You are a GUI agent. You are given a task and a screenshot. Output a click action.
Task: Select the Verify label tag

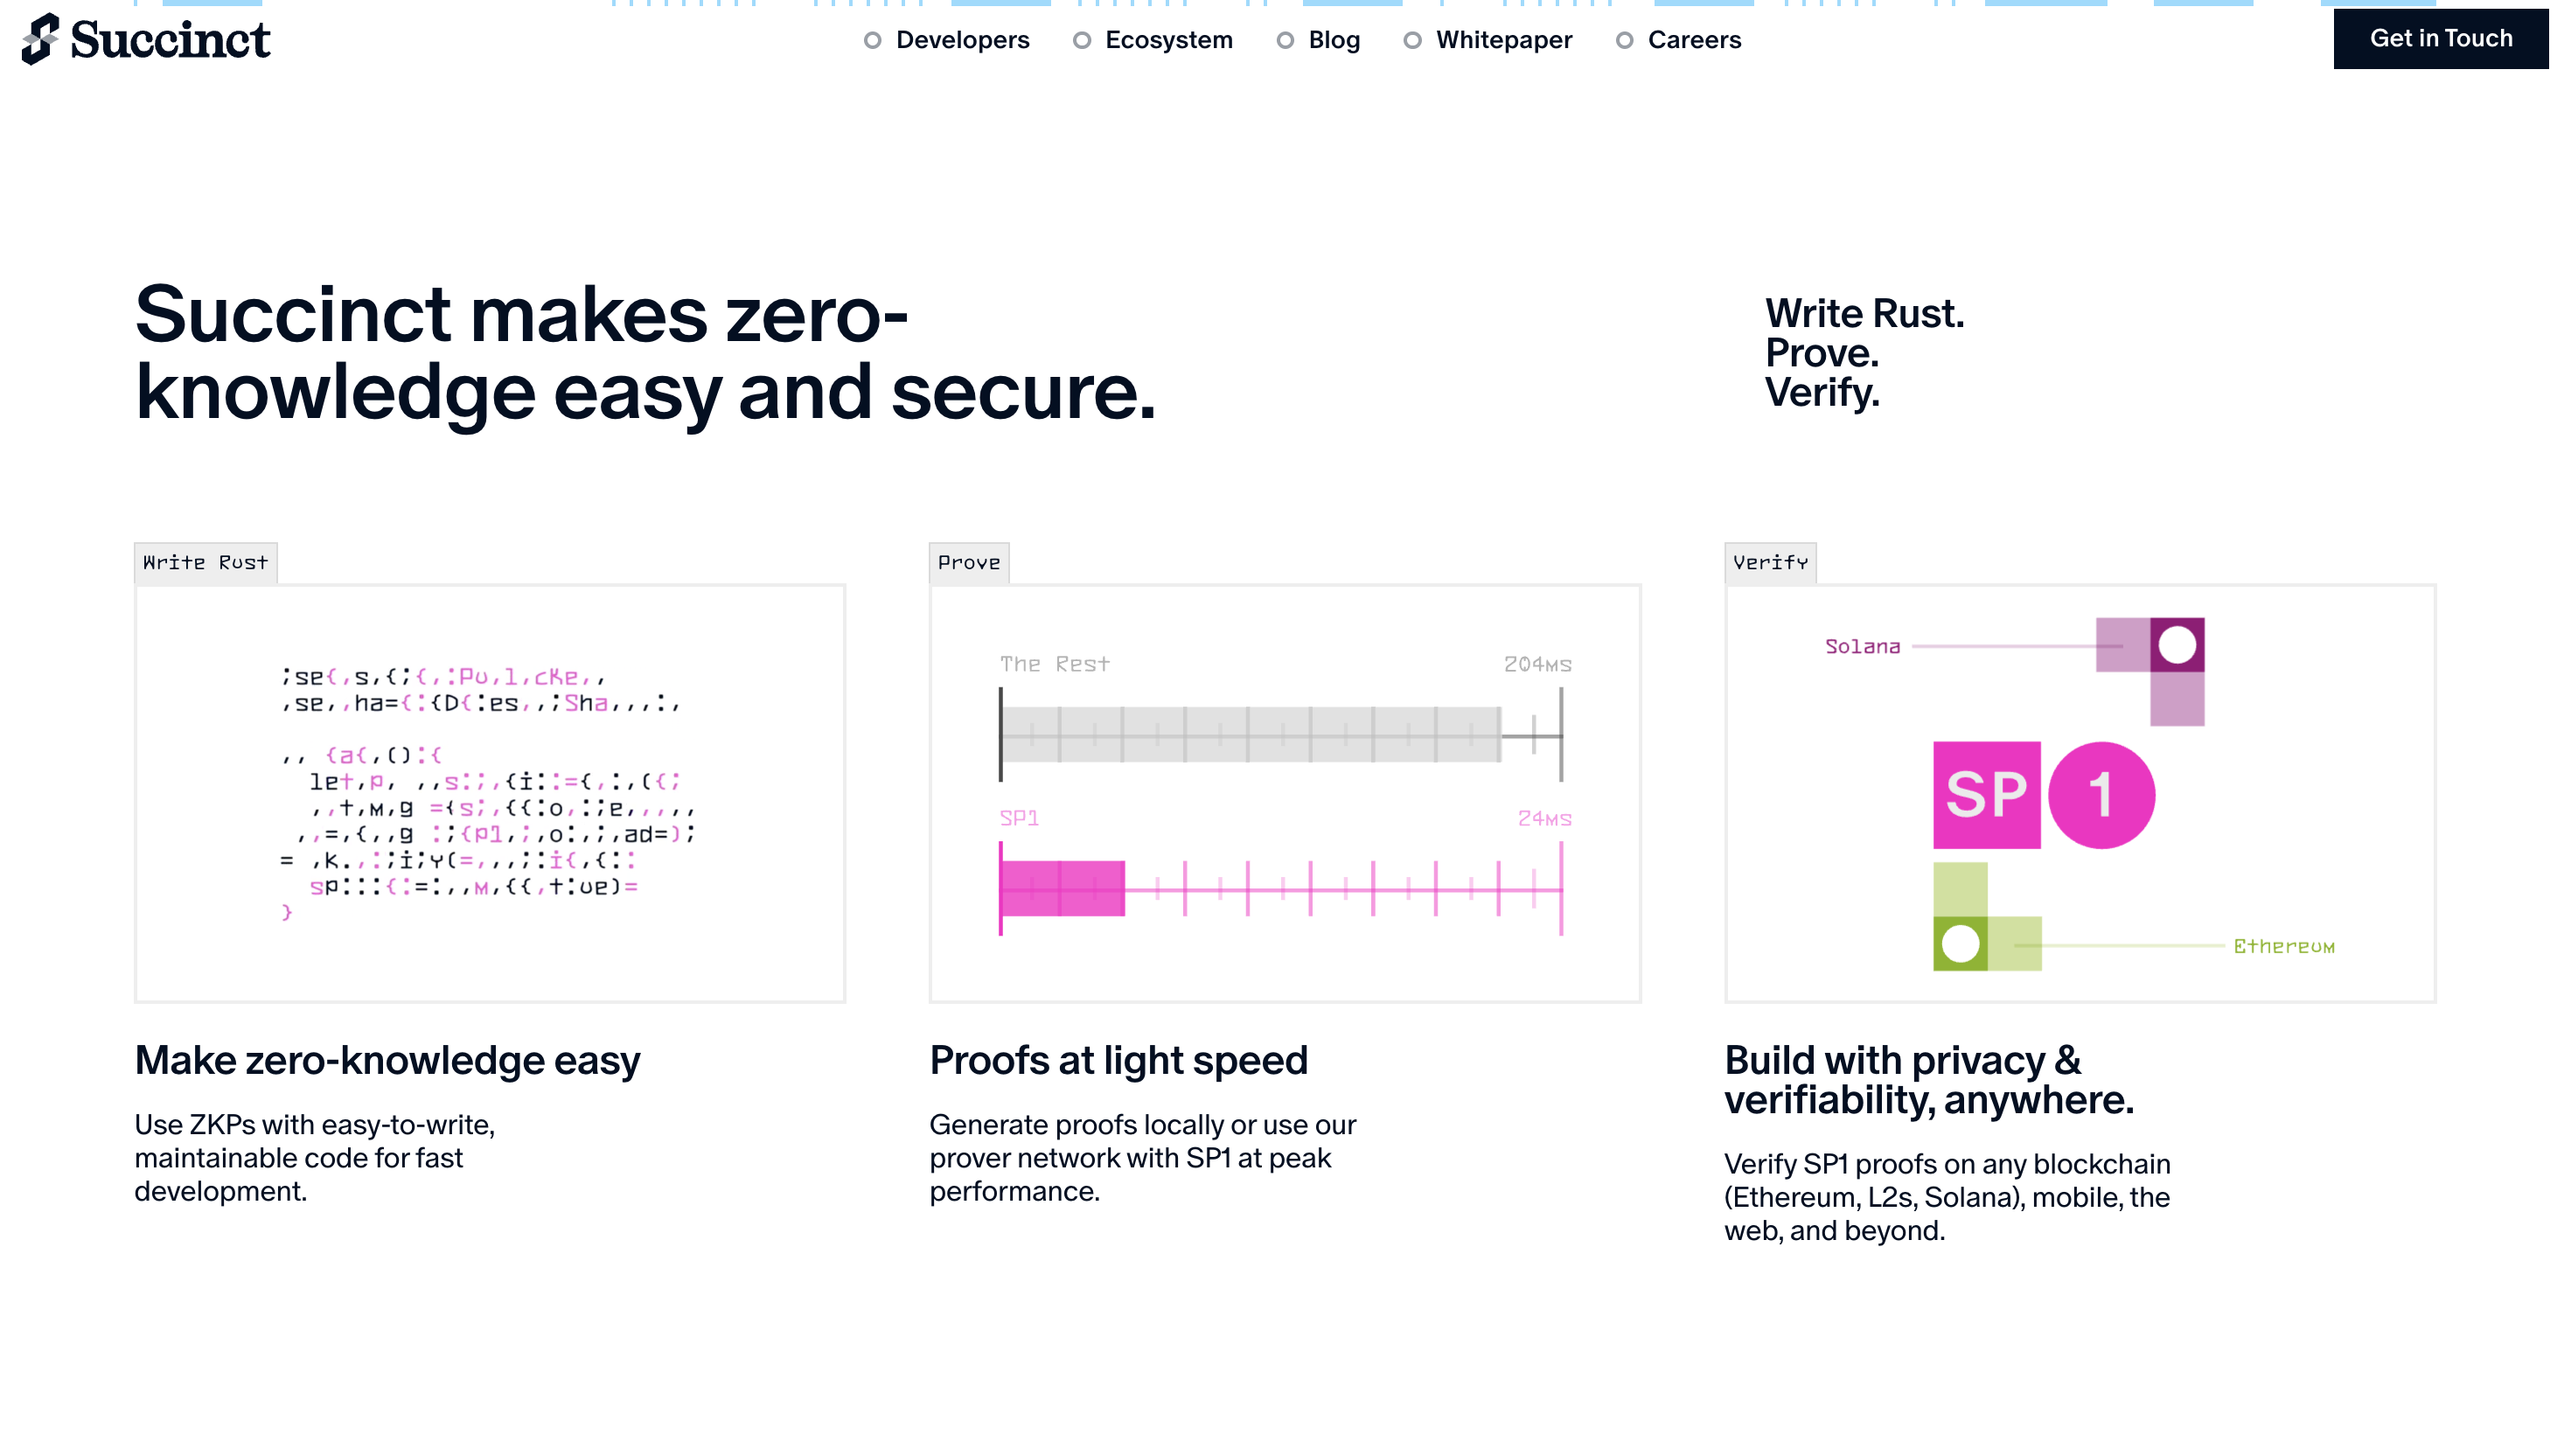coord(1770,563)
